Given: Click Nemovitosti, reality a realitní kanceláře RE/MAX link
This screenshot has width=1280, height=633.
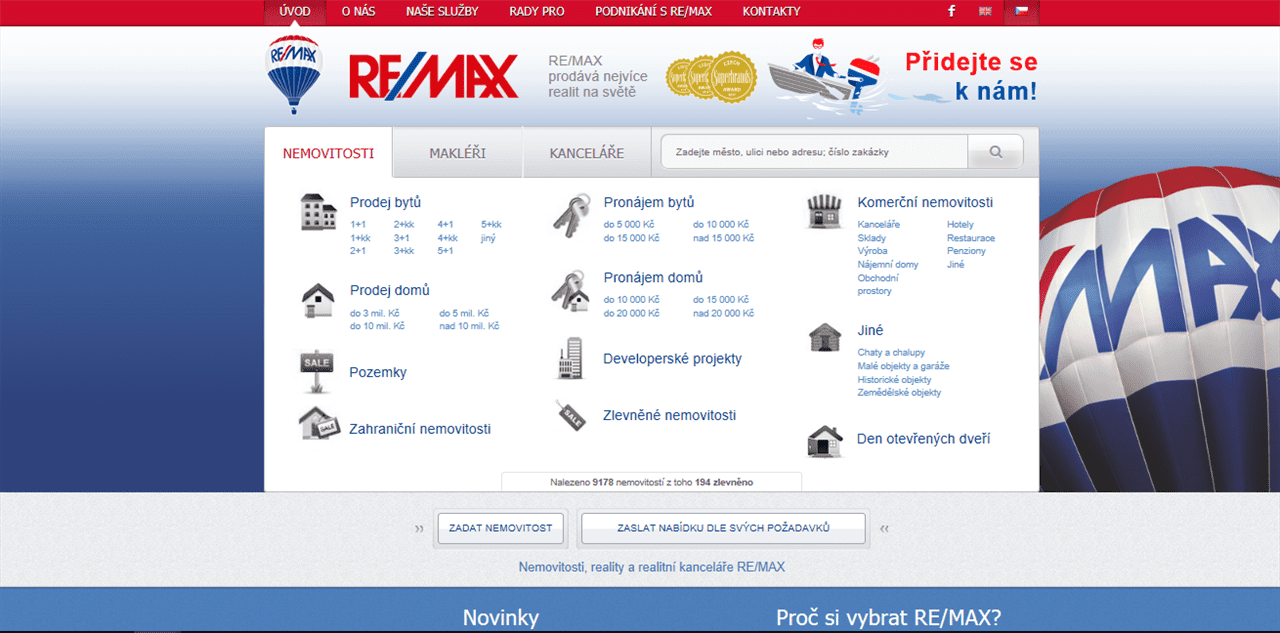Looking at the screenshot, I should [x=652, y=567].
